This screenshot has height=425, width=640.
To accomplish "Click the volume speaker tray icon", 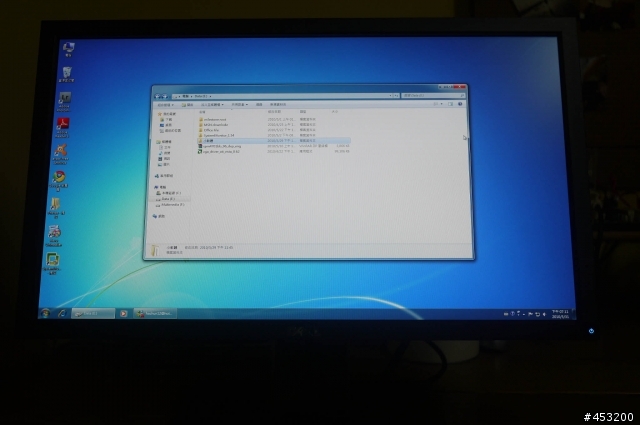I will coord(544,314).
